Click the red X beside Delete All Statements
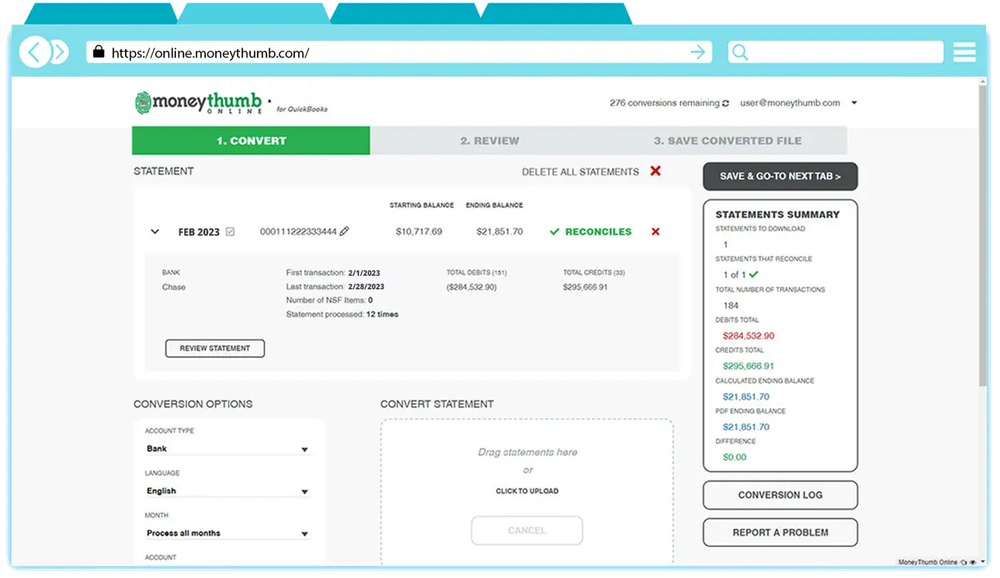Image resolution: width=1000 pixels, height=578 pixels. pos(655,171)
